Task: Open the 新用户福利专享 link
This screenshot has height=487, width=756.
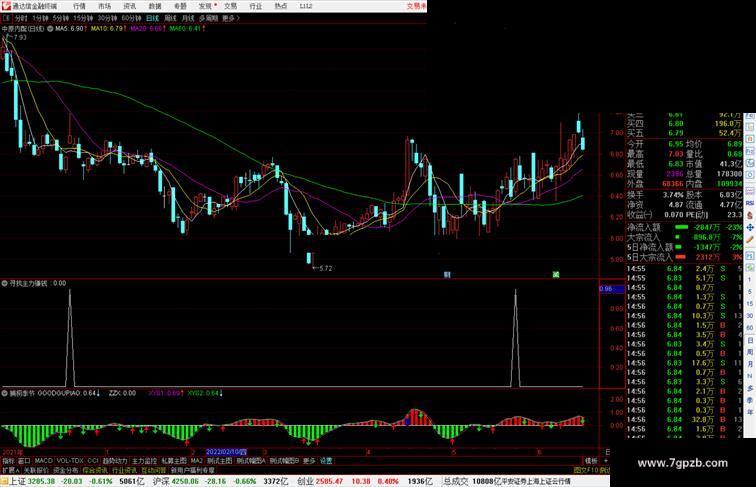Action: (193, 470)
